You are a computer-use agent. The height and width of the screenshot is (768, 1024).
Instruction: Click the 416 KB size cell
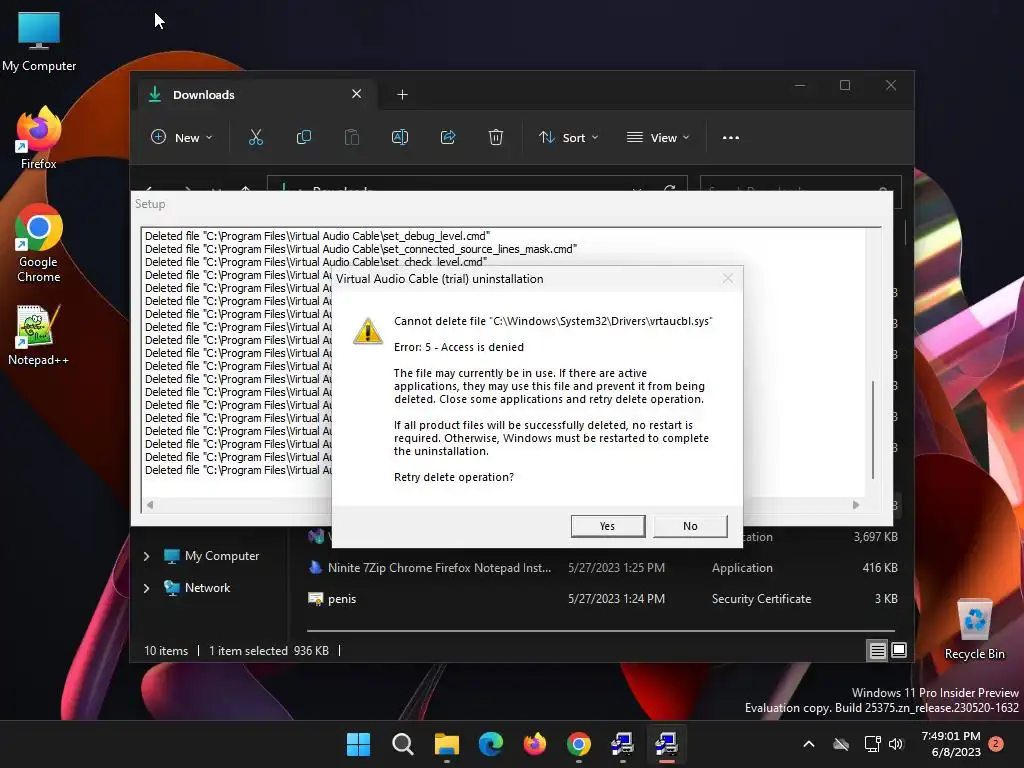(x=880, y=568)
